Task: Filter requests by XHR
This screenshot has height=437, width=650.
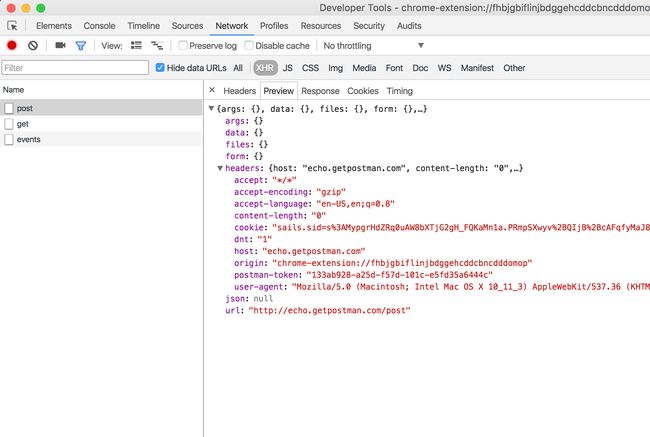Action: tap(265, 68)
